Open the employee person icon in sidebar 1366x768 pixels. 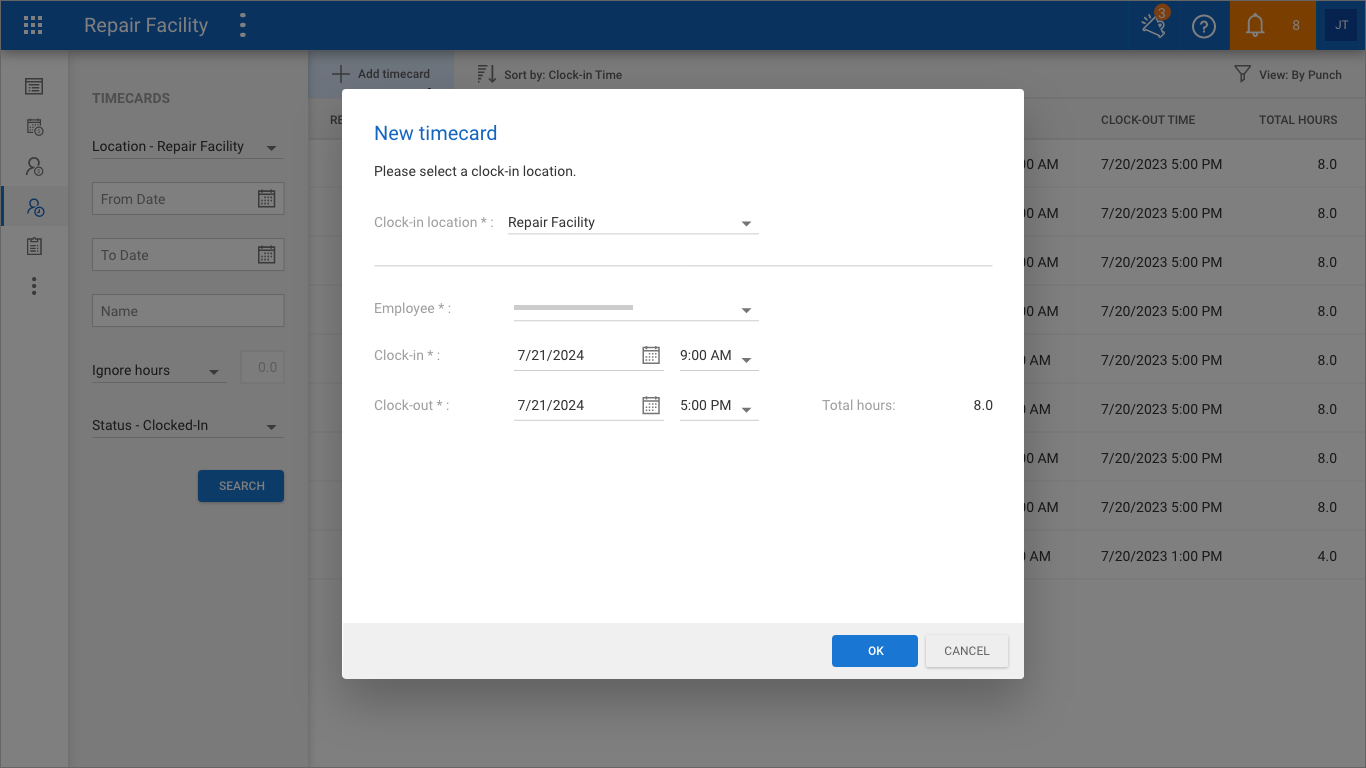point(34,167)
